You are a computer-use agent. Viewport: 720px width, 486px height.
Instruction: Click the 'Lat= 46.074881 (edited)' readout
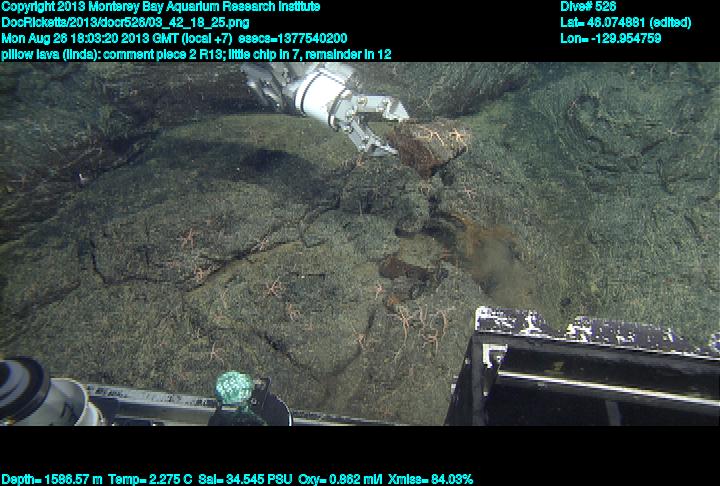625,23
